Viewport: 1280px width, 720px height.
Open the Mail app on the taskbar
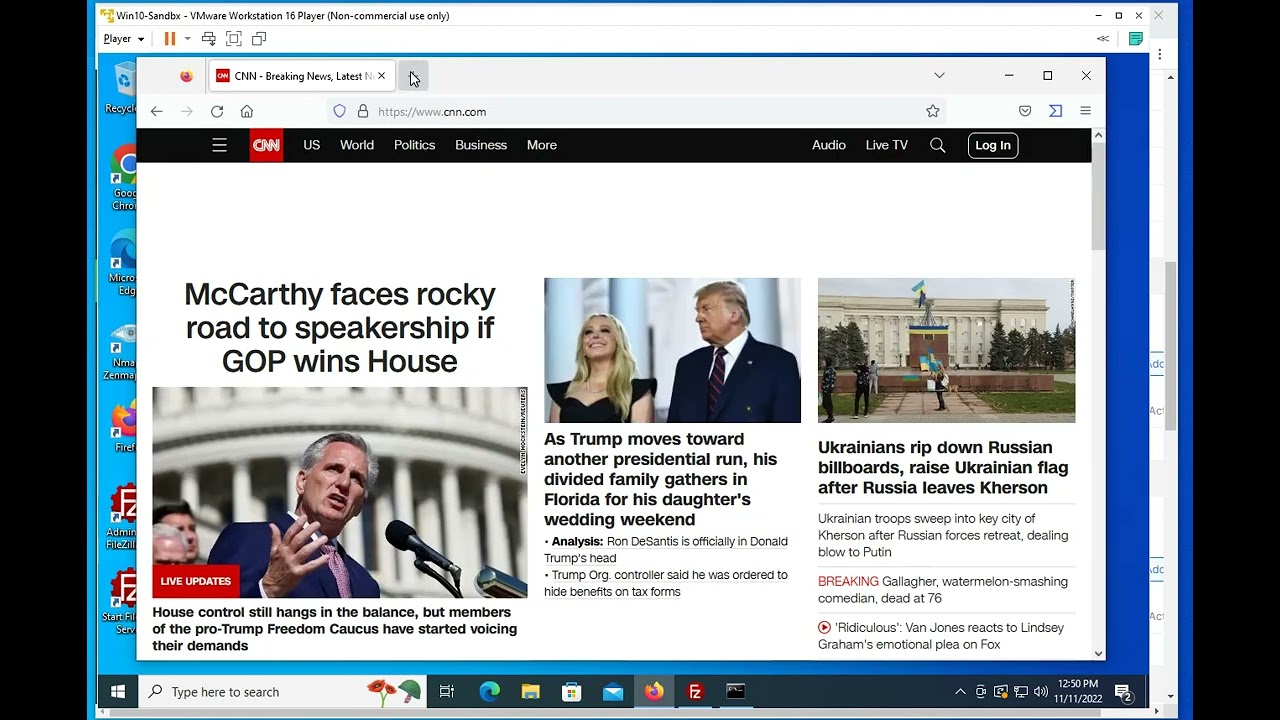click(613, 692)
